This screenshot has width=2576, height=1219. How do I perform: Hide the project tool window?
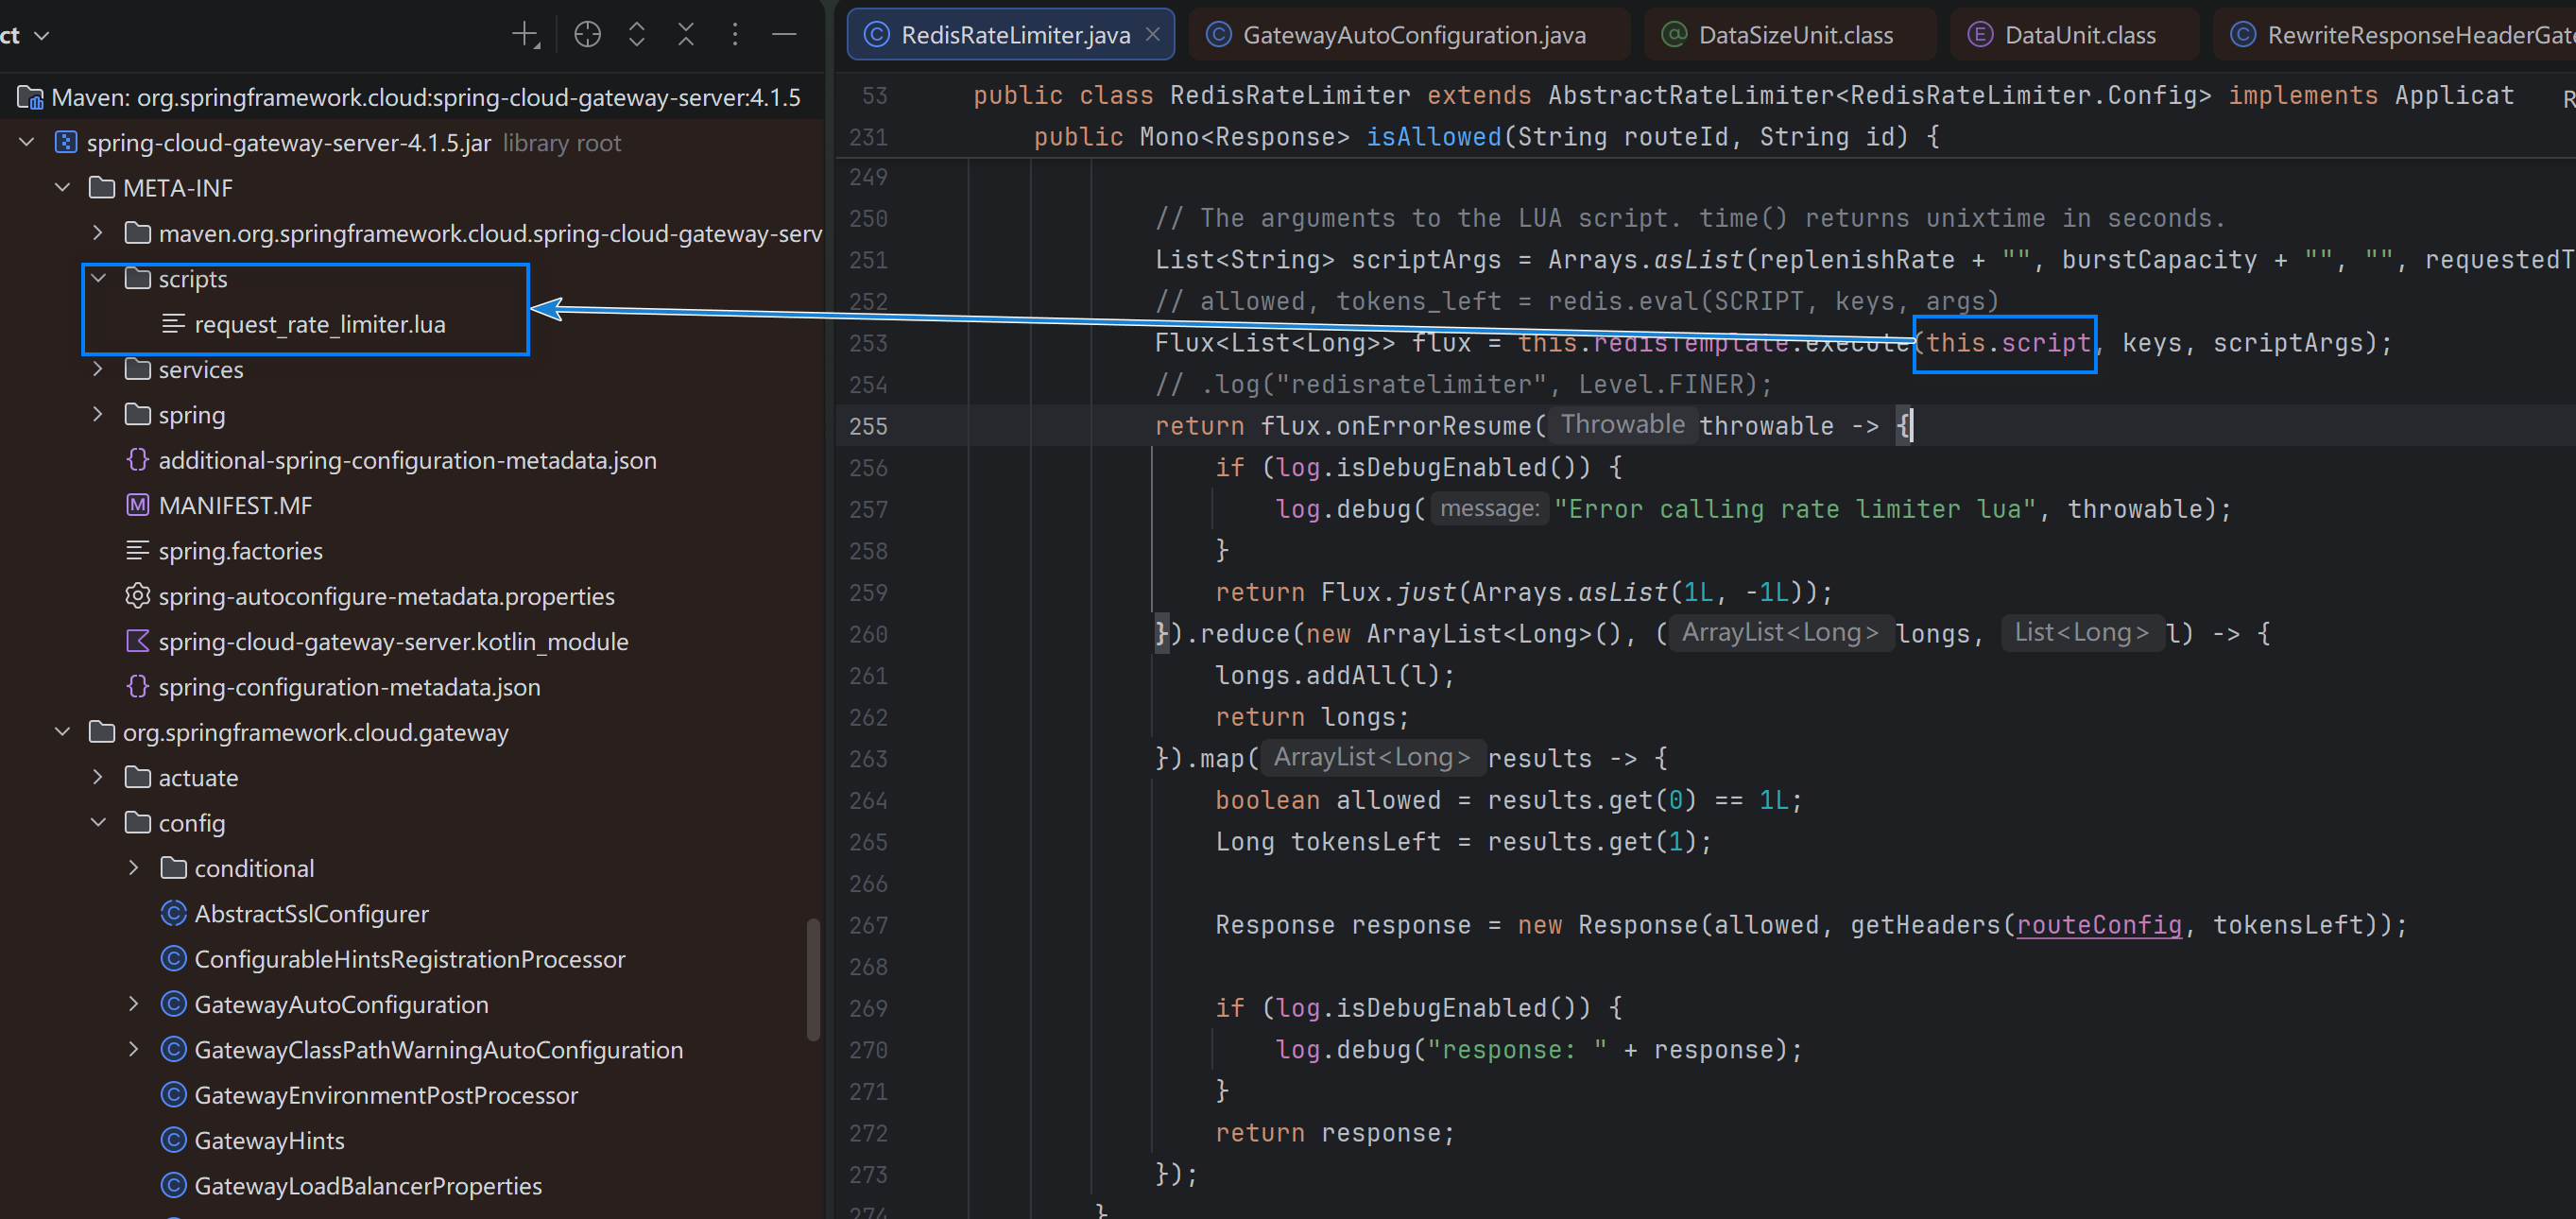[x=784, y=35]
